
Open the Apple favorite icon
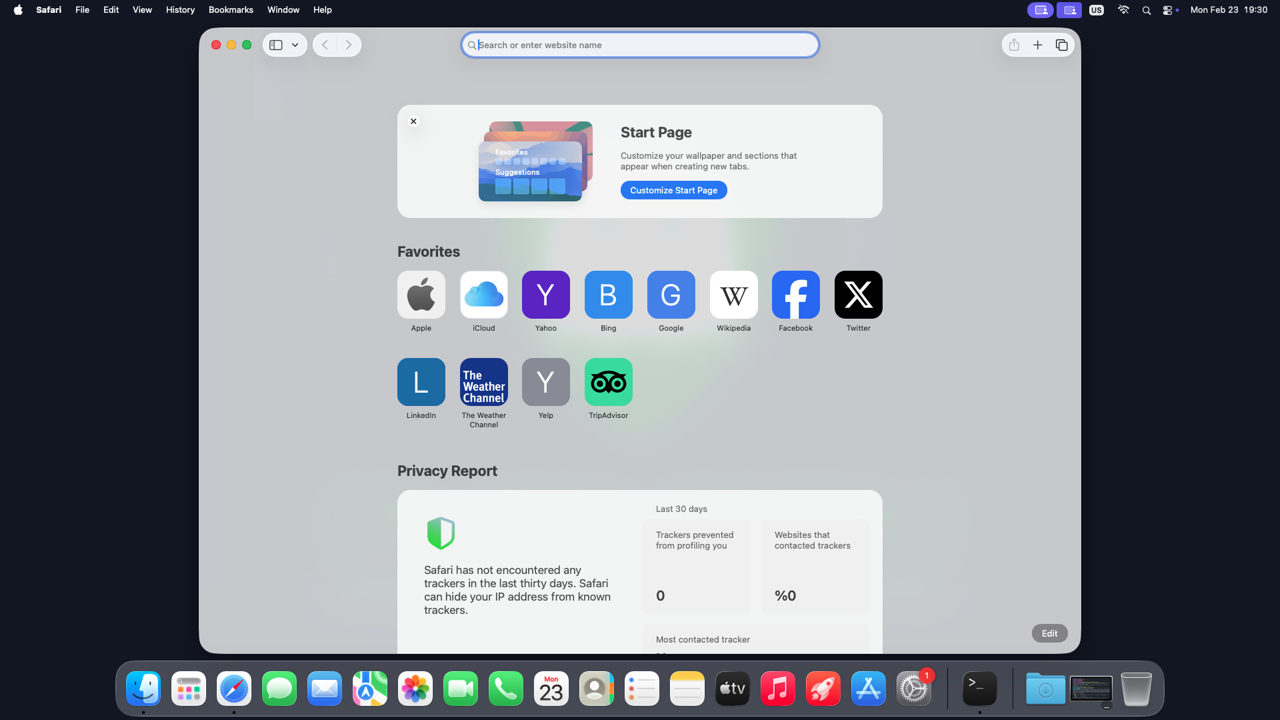click(x=421, y=295)
